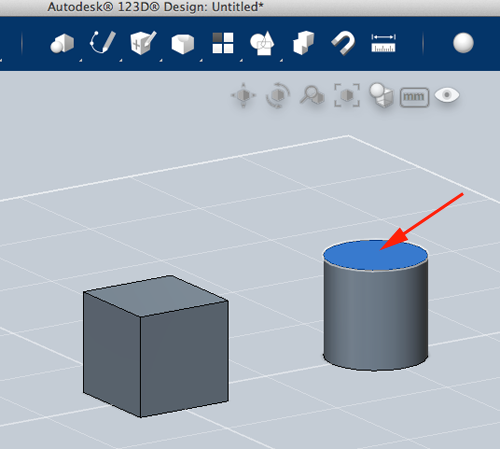Toggle the visibility eye icon
This screenshot has width=500, height=449.
(447, 95)
